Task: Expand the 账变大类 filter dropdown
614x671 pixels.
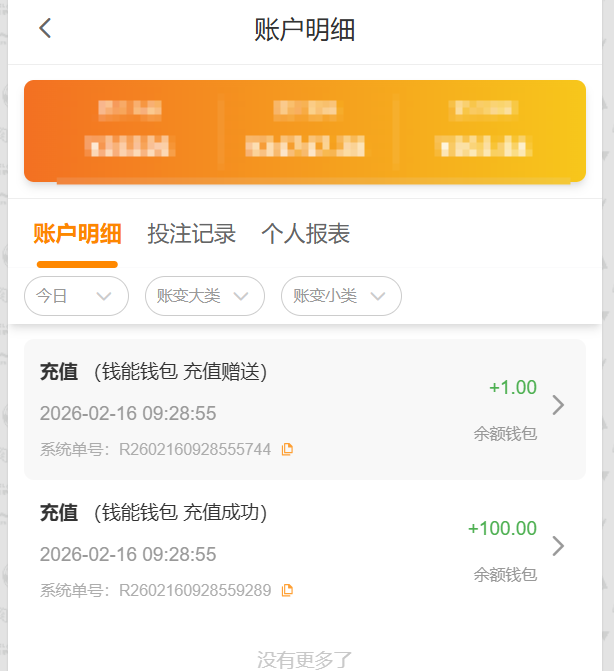Action: tap(204, 296)
